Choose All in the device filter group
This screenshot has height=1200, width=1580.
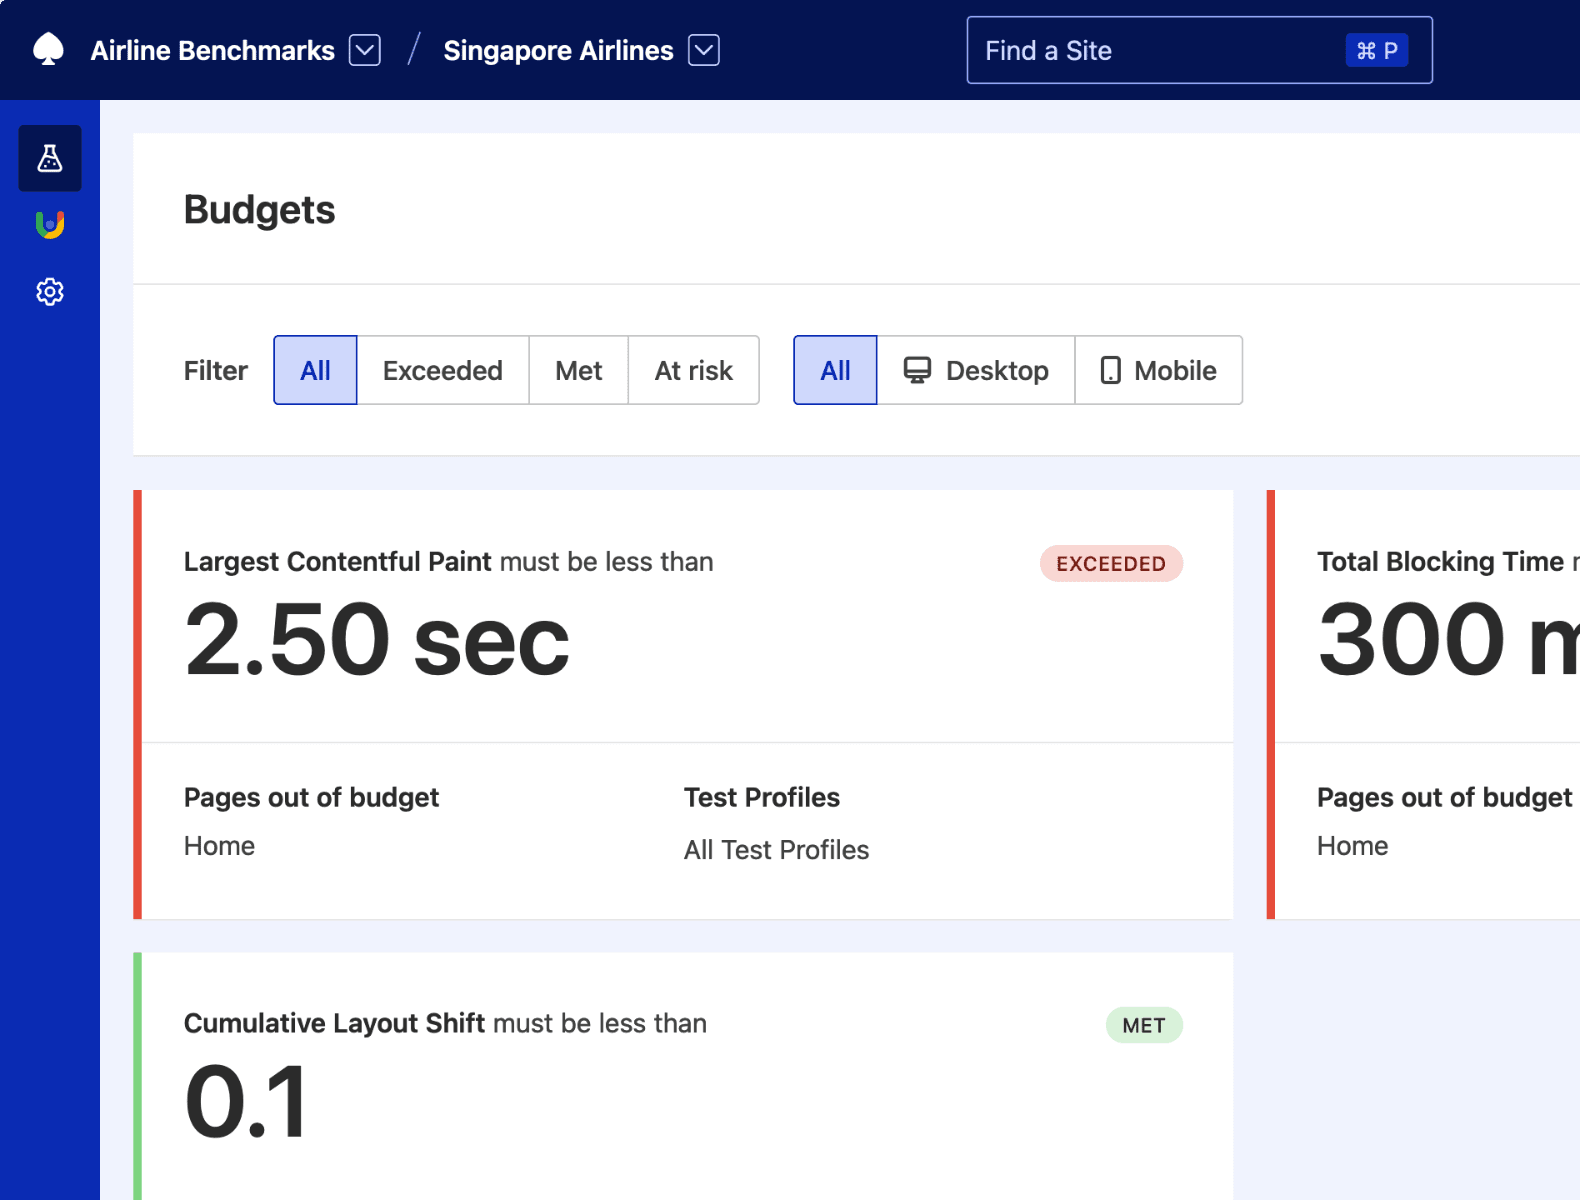[x=835, y=370]
